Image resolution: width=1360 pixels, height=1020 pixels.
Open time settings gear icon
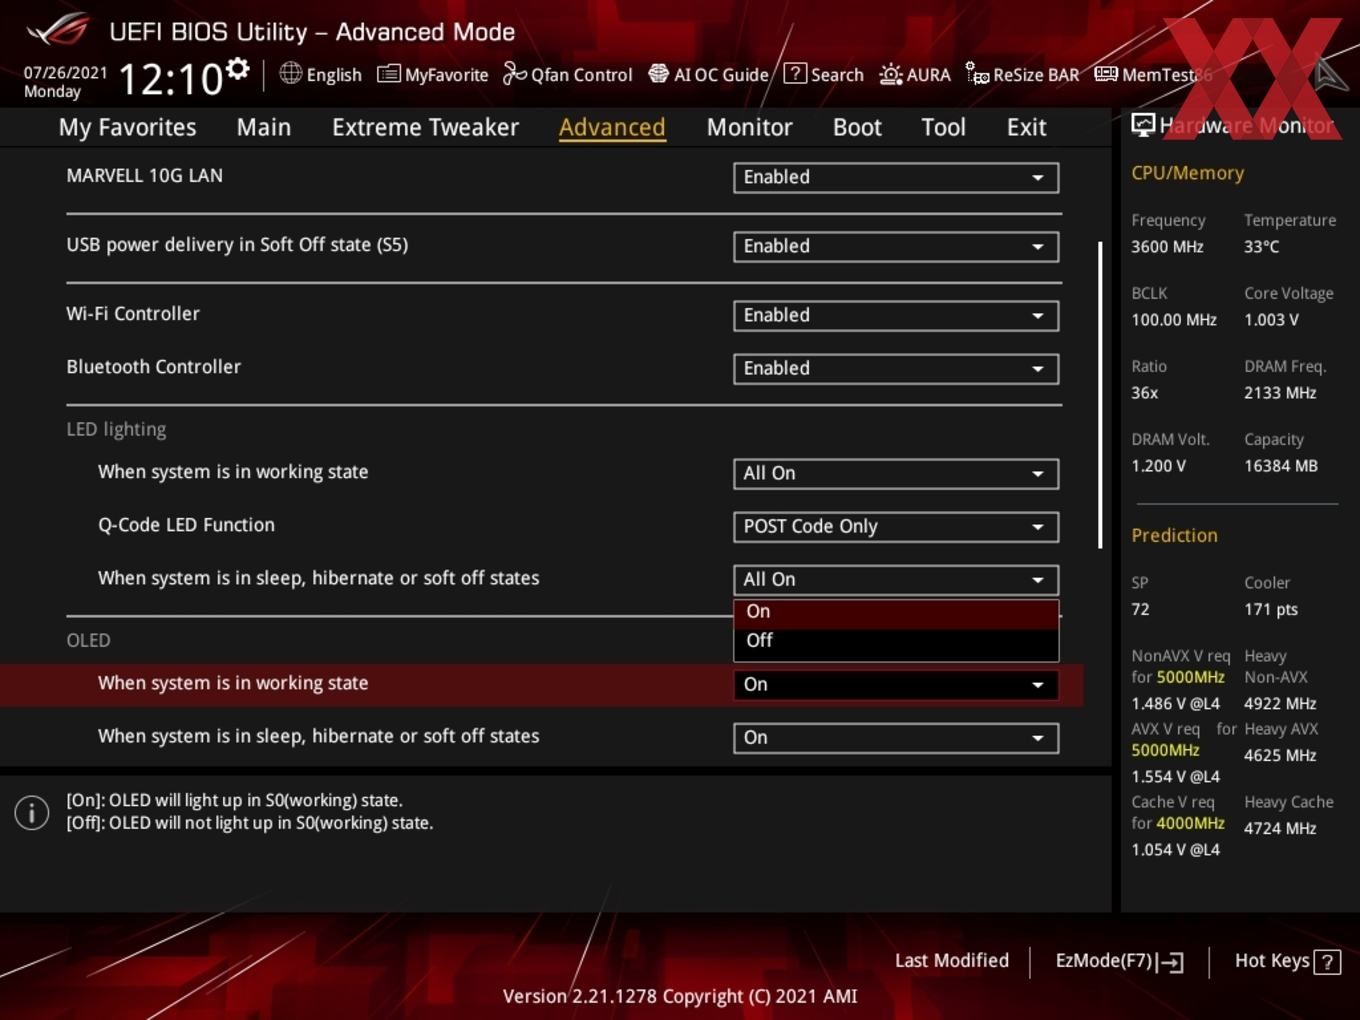point(237,68)
